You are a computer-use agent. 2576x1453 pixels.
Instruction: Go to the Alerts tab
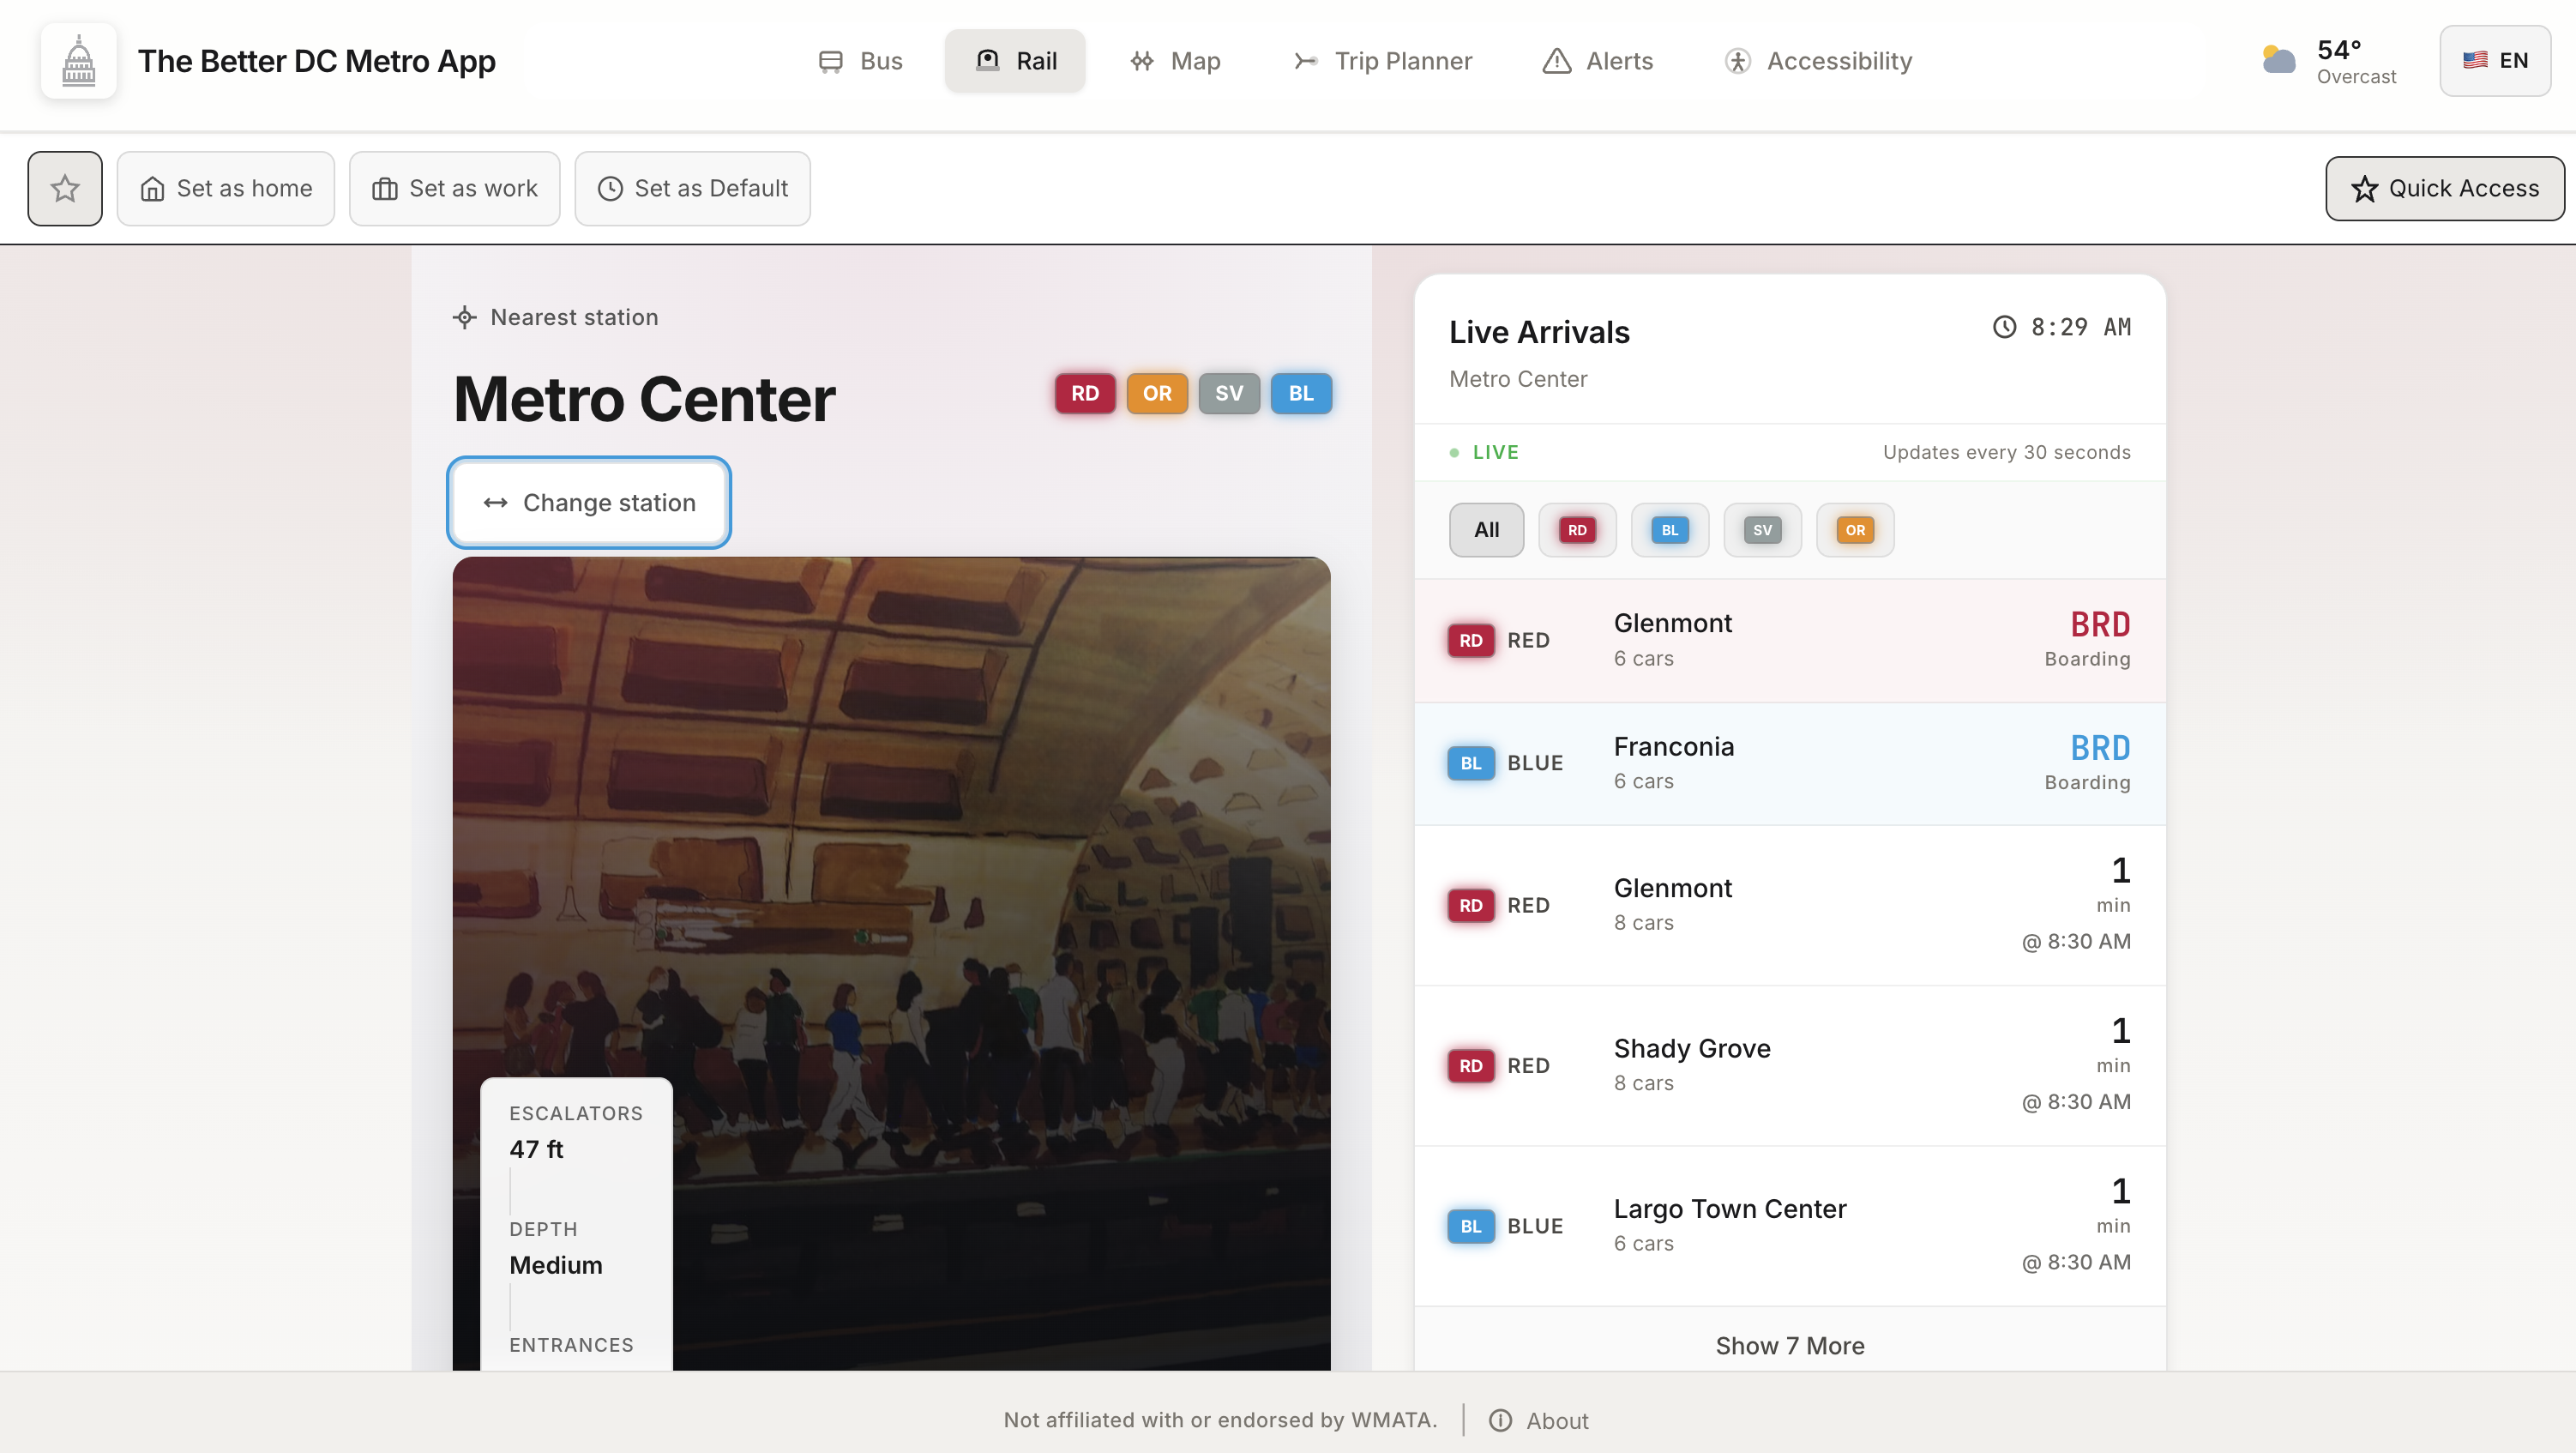[x=1598, y=61]
